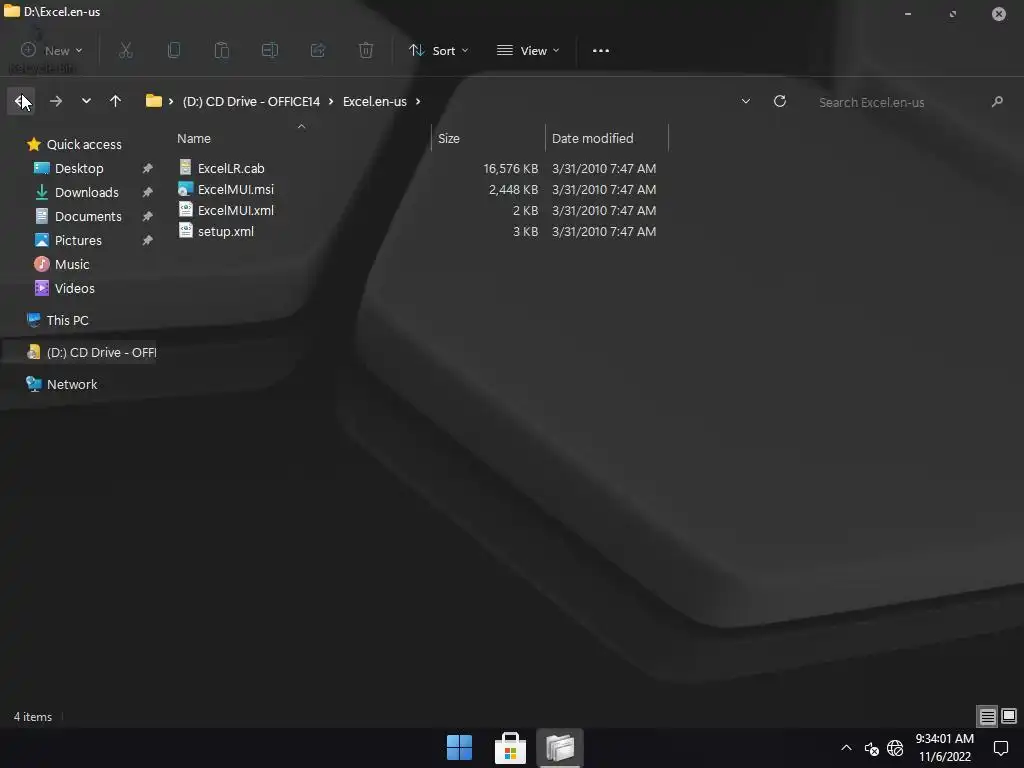Open the View dropdown menu
Viewport: 1024px width, 768px height.
click(528, 50)
